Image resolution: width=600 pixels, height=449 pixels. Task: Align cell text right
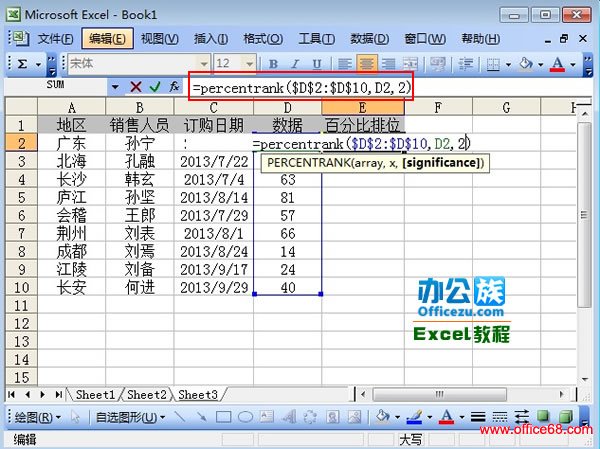[x=388, y=64]
